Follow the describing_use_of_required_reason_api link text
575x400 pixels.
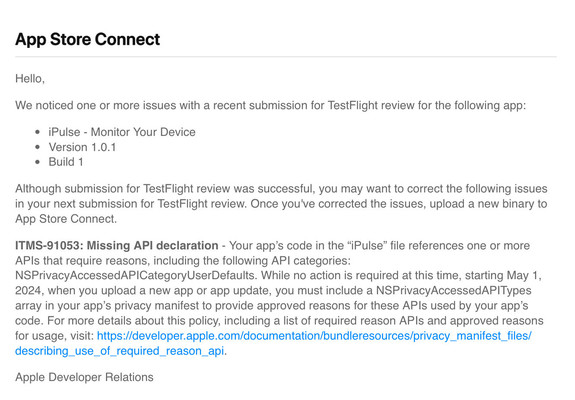click(x=120, y=351)
